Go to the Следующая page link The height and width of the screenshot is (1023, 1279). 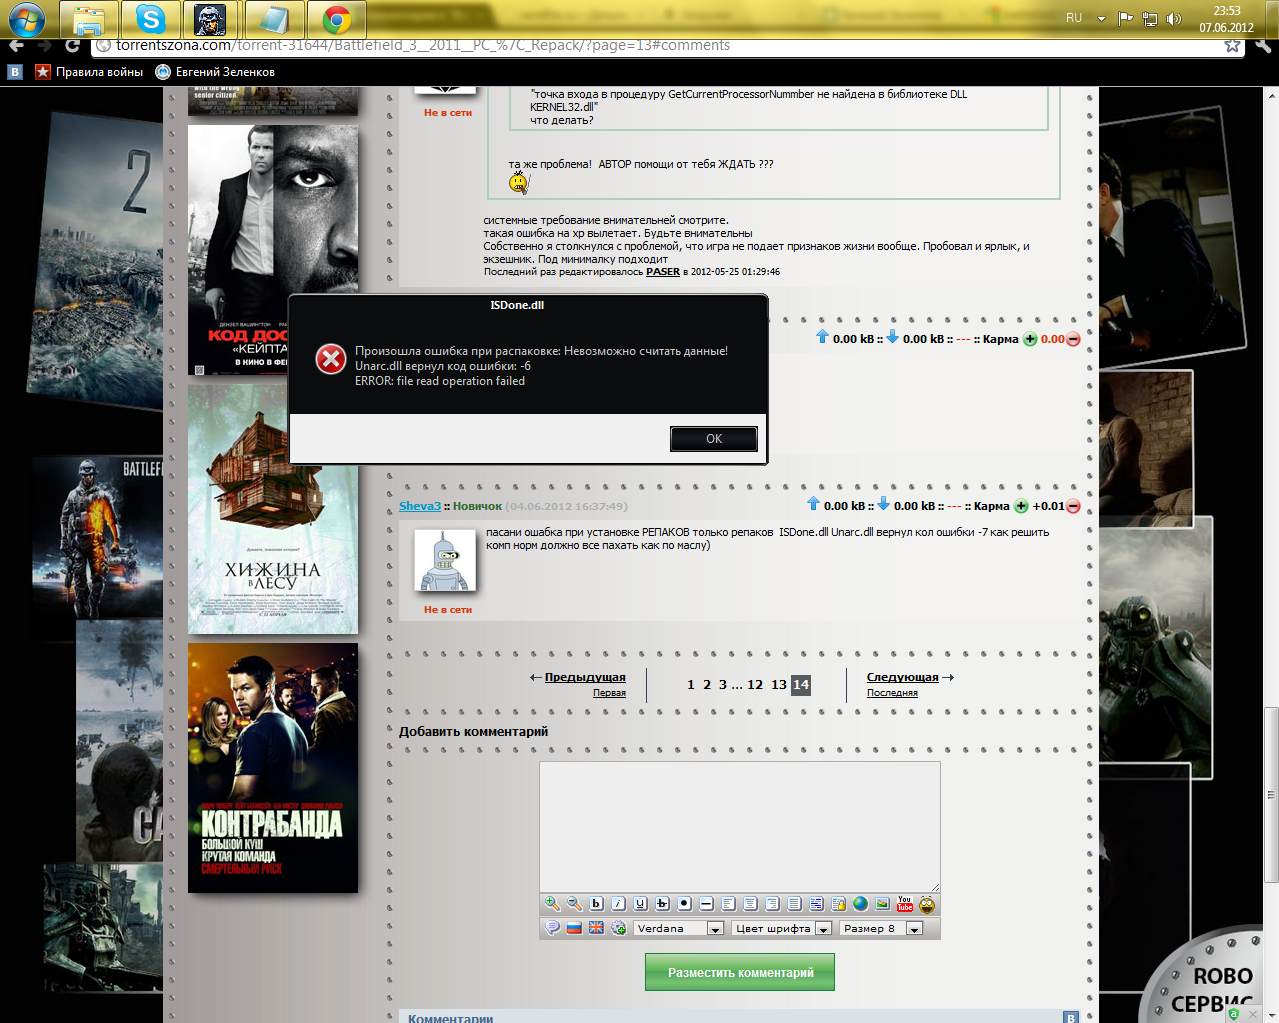(902, 677)
